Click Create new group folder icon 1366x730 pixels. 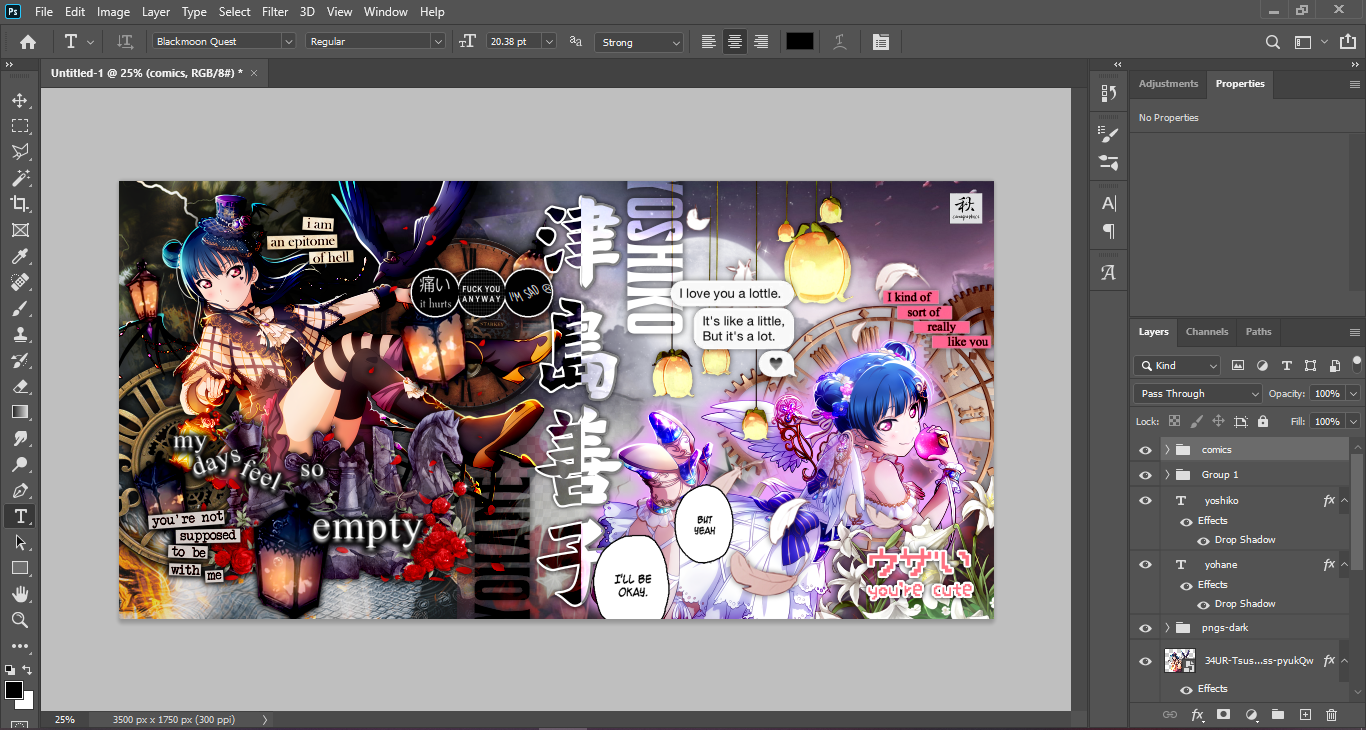tap(1277, 715)
